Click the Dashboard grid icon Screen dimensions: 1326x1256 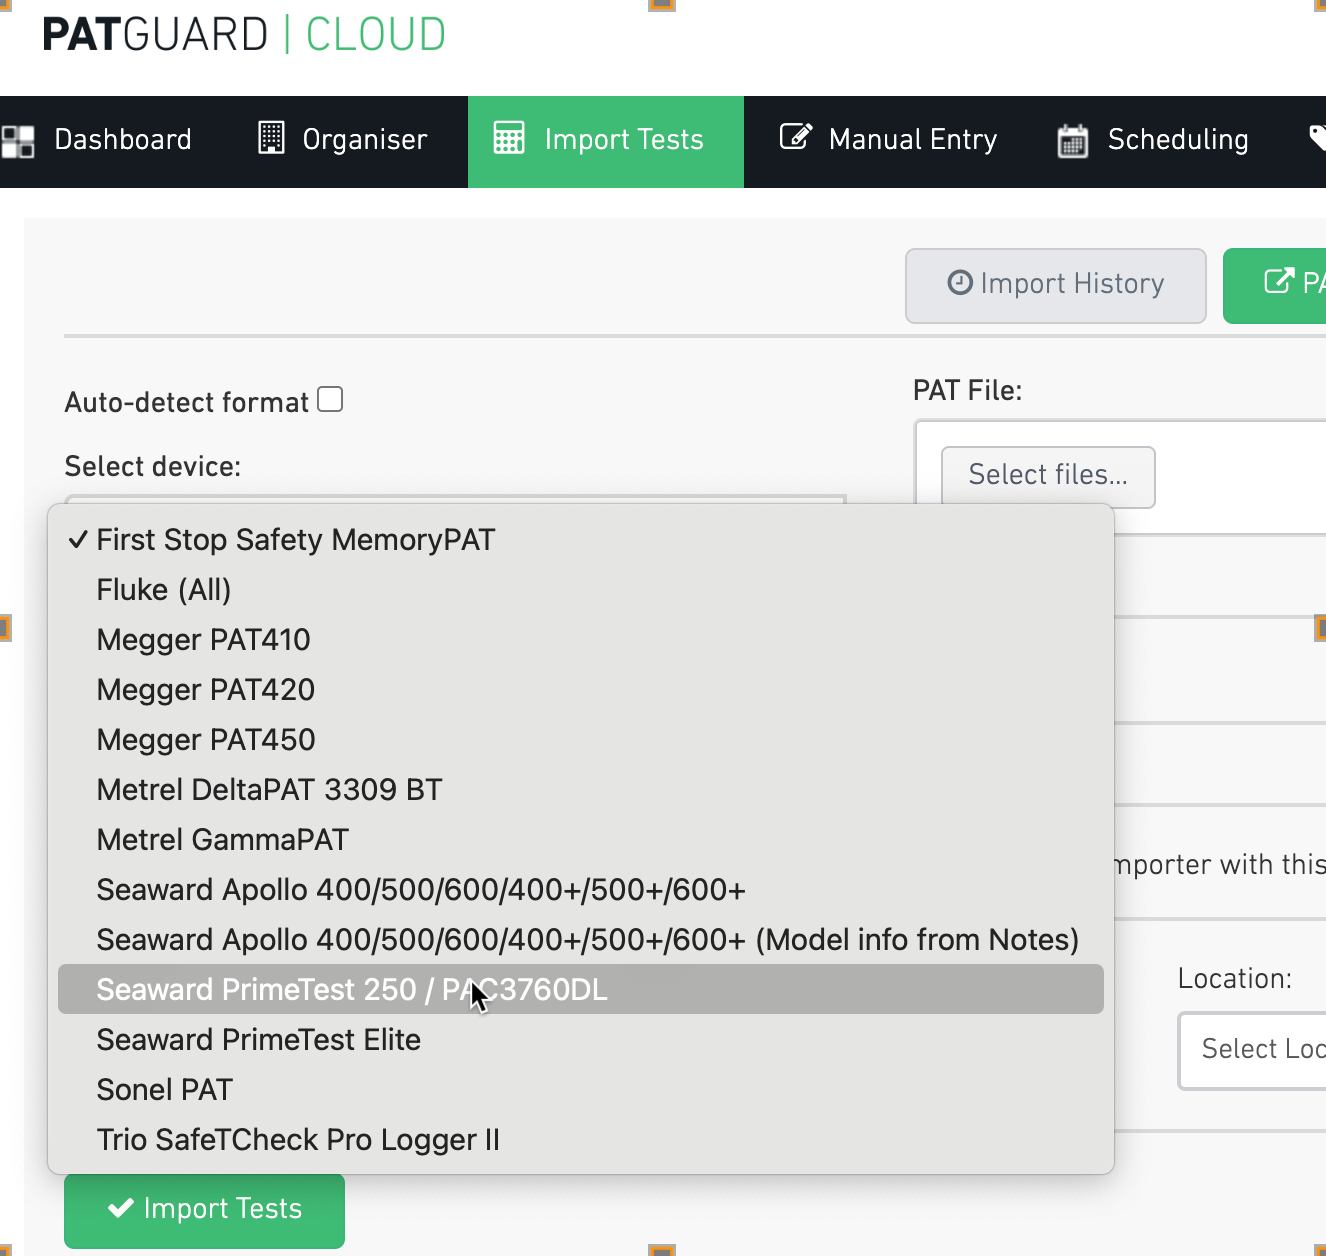pos(17,141)
